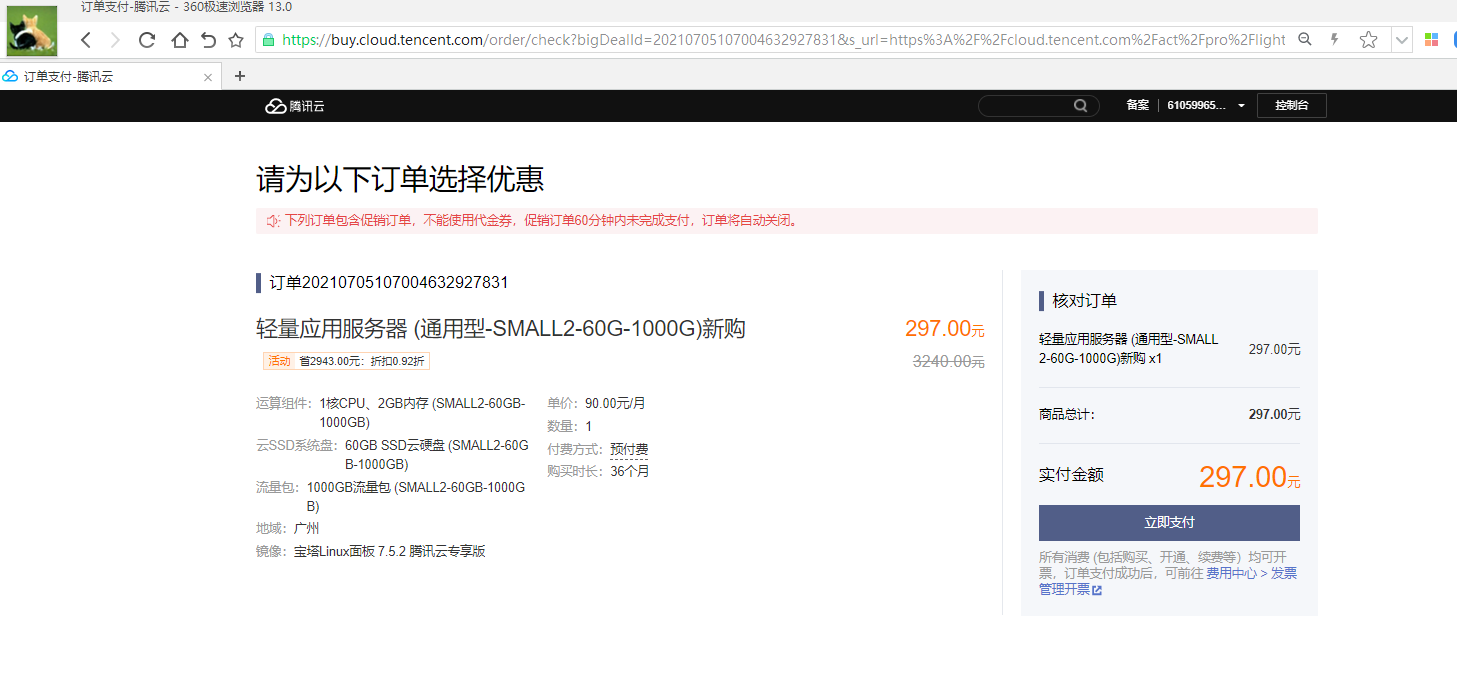The height and width of the screenshot is (686, 1457).
Task: Click the Tencent Cloud logo in header
Action: point(294,106)
